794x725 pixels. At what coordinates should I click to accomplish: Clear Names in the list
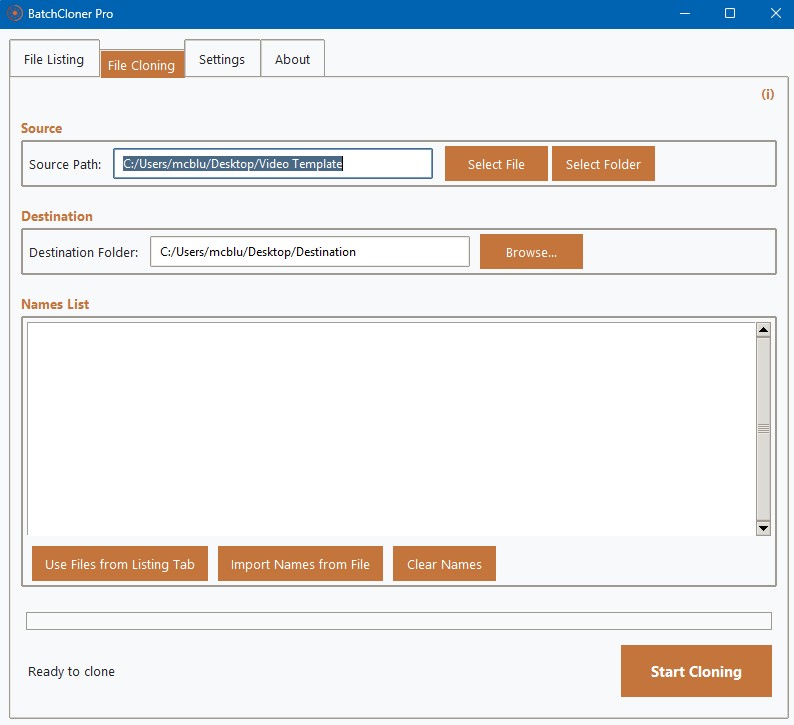(444, 563)
